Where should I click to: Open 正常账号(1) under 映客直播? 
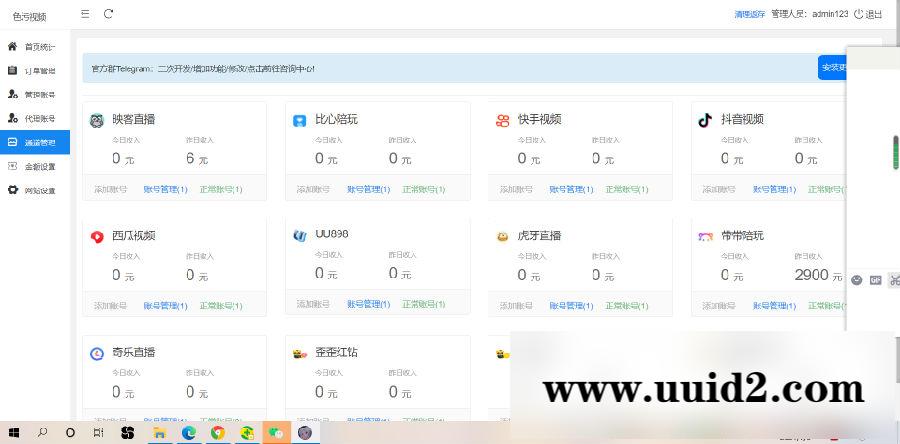pos(221,189)
